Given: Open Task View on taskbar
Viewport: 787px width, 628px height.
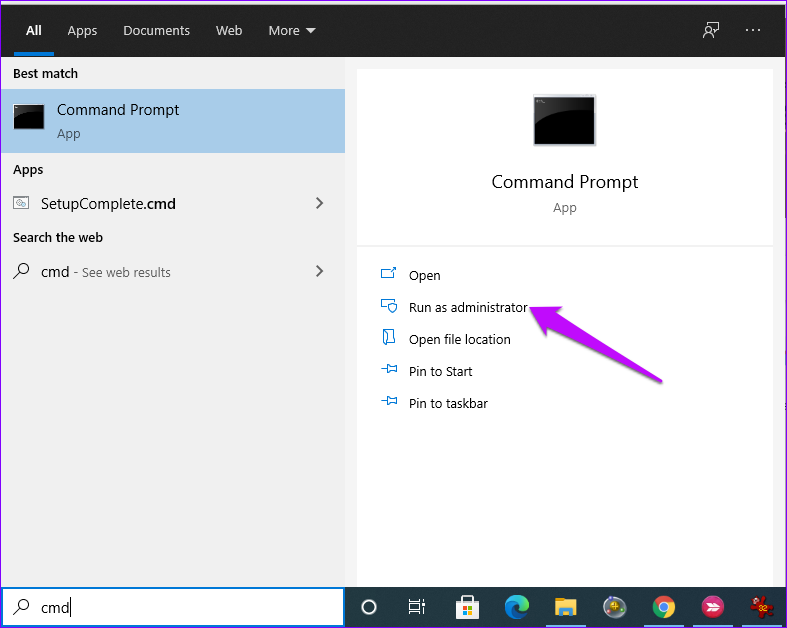Looking at the screenshot, I should coord(417,607).
